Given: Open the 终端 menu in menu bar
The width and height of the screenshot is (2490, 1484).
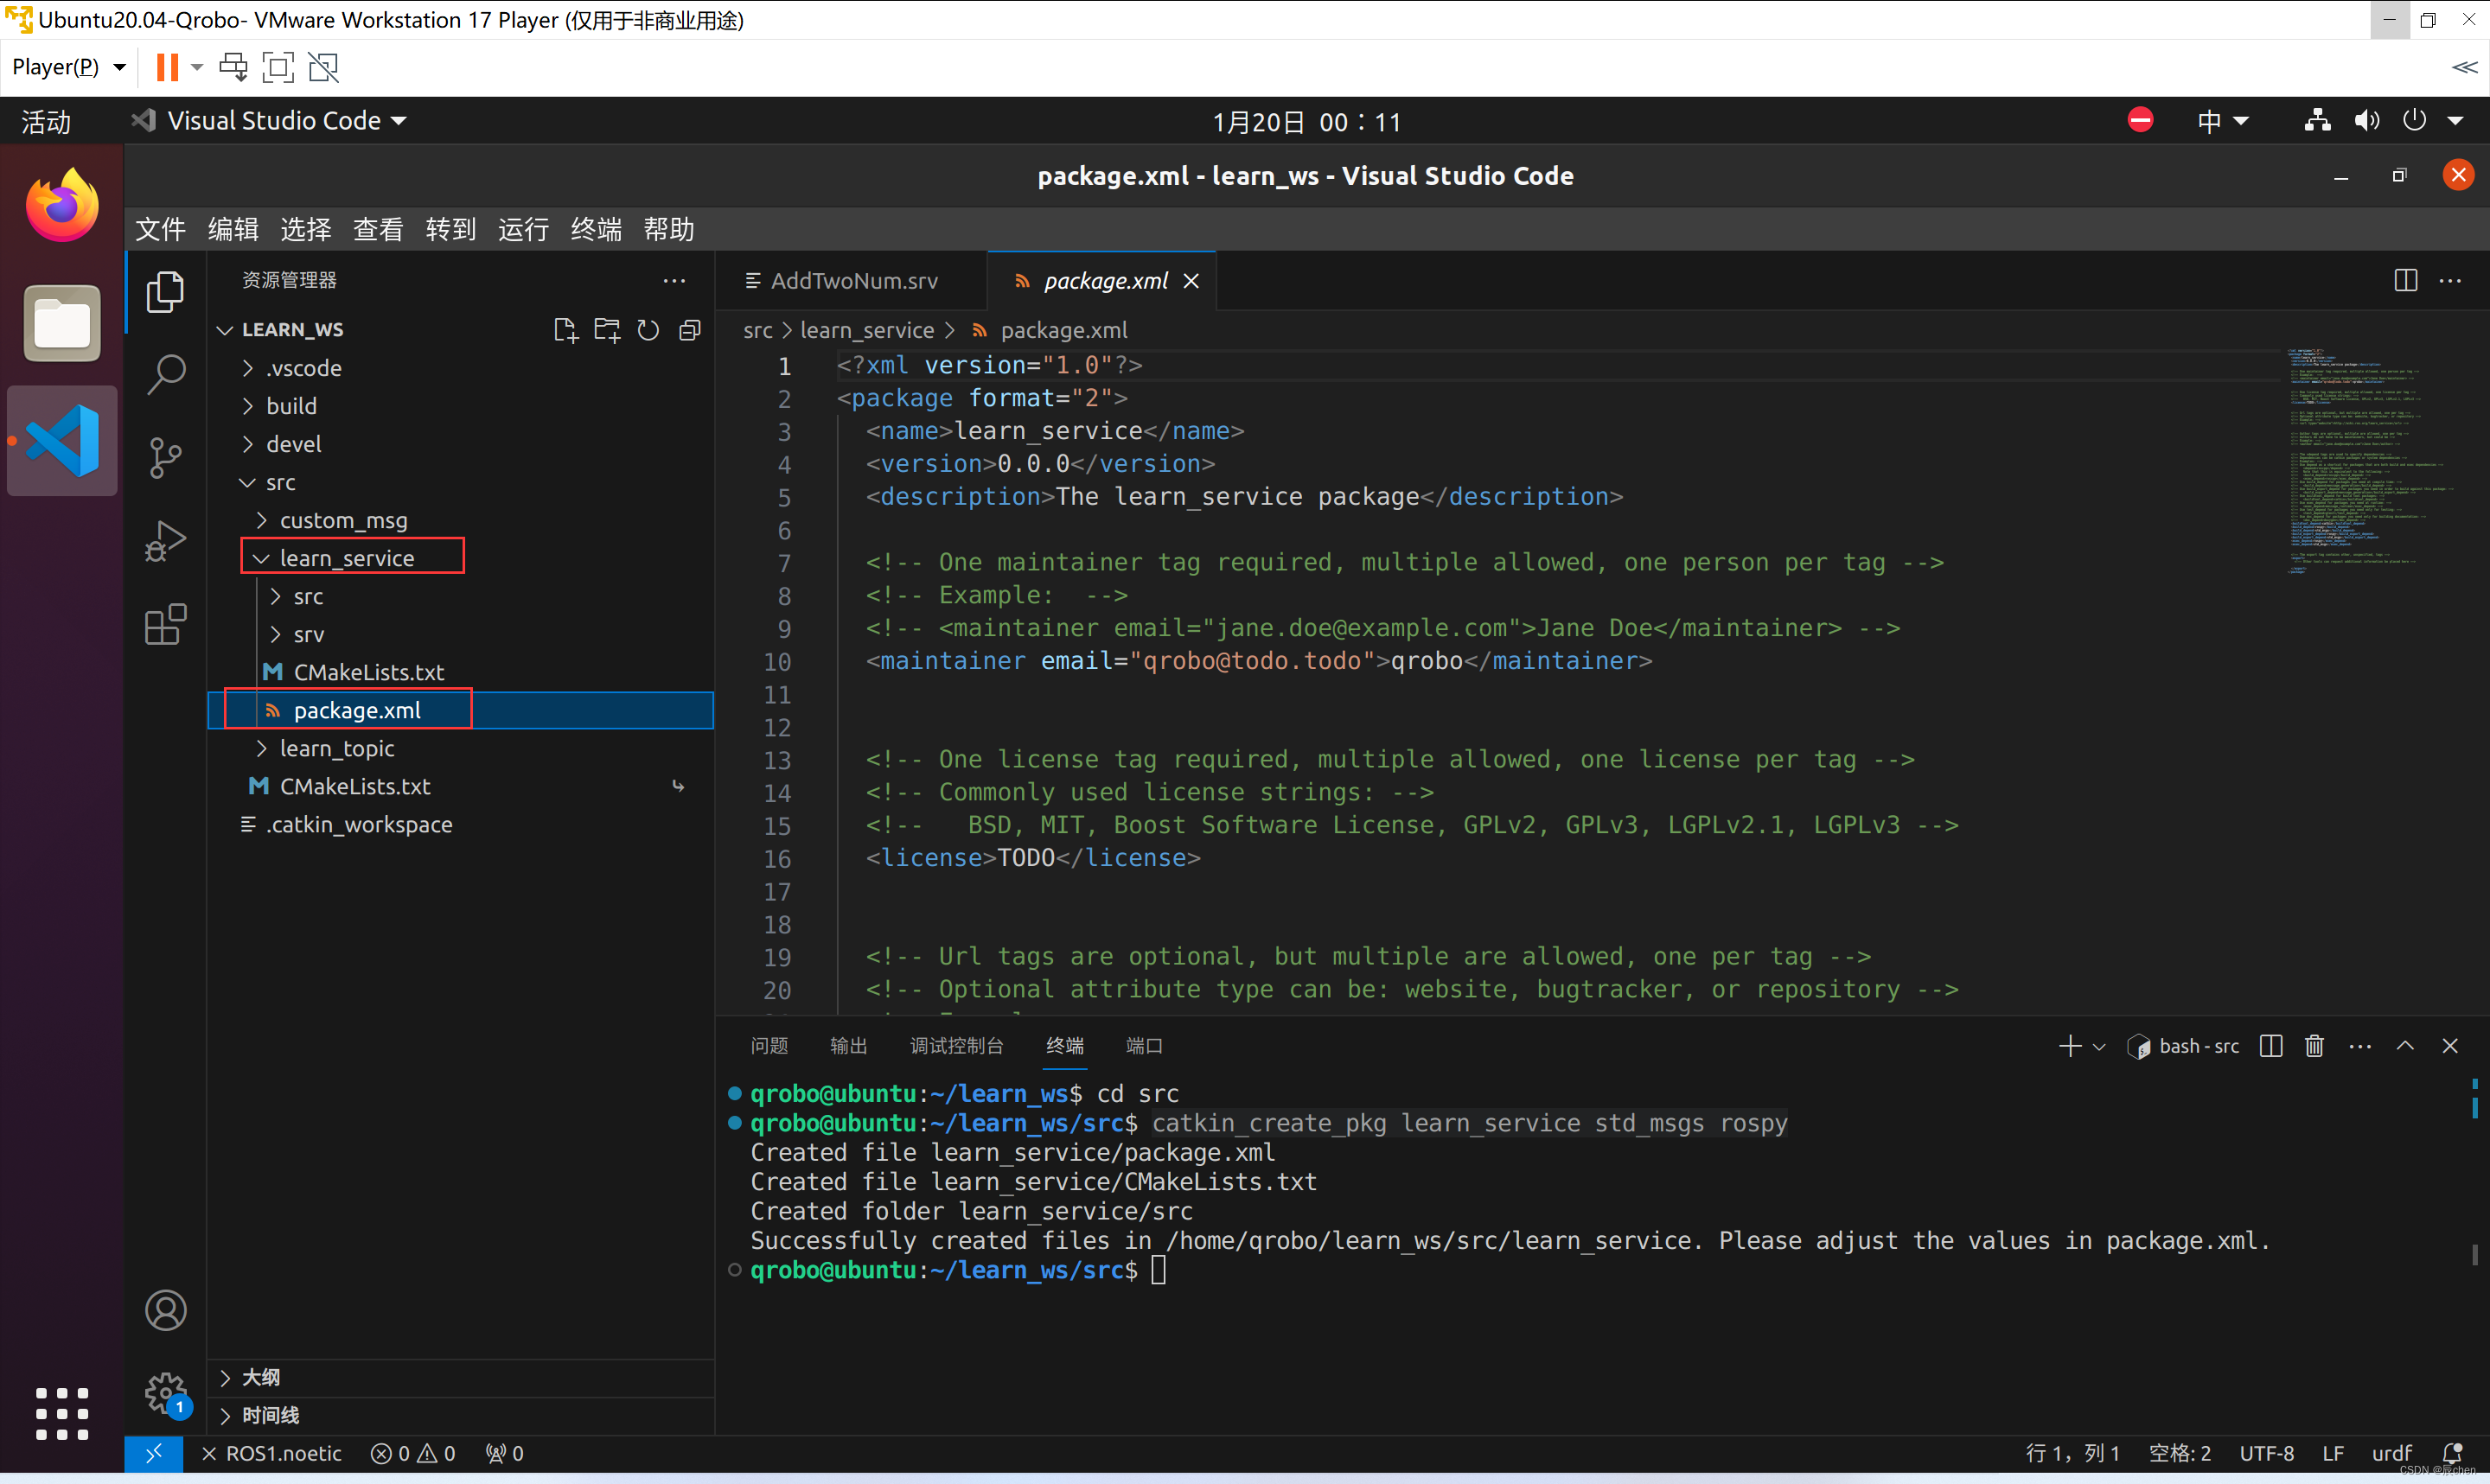Looking at the screenshot, I should click(x=596, y=230).
